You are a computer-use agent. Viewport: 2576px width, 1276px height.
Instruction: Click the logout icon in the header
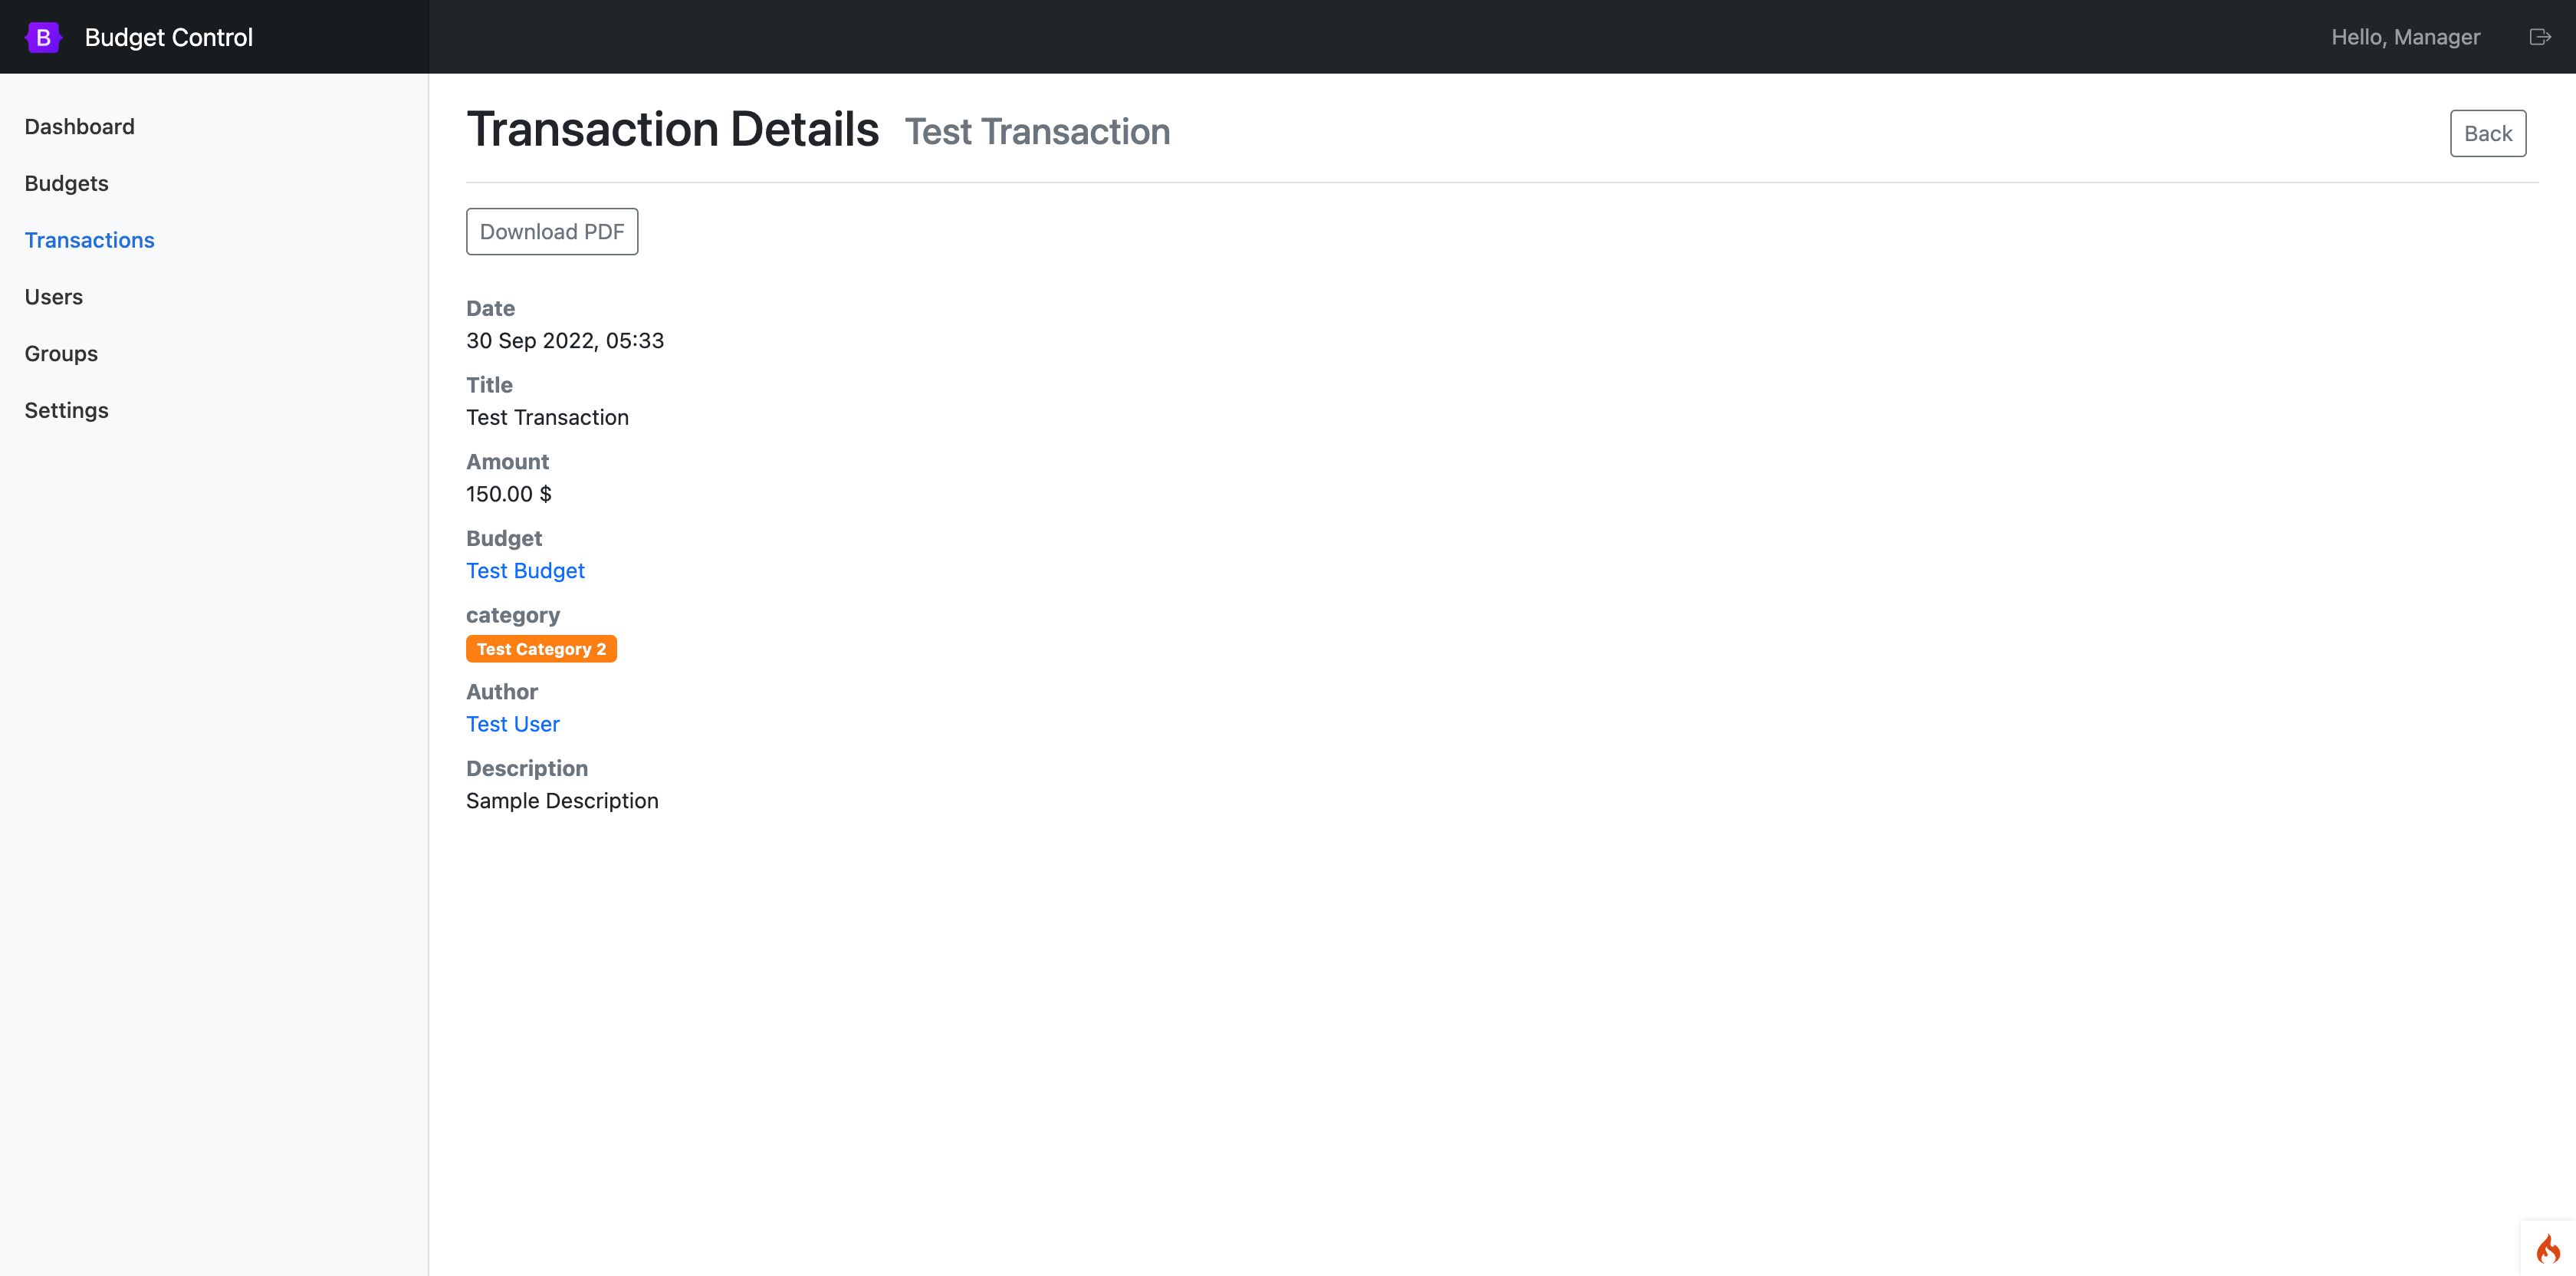click(2539, 37)
